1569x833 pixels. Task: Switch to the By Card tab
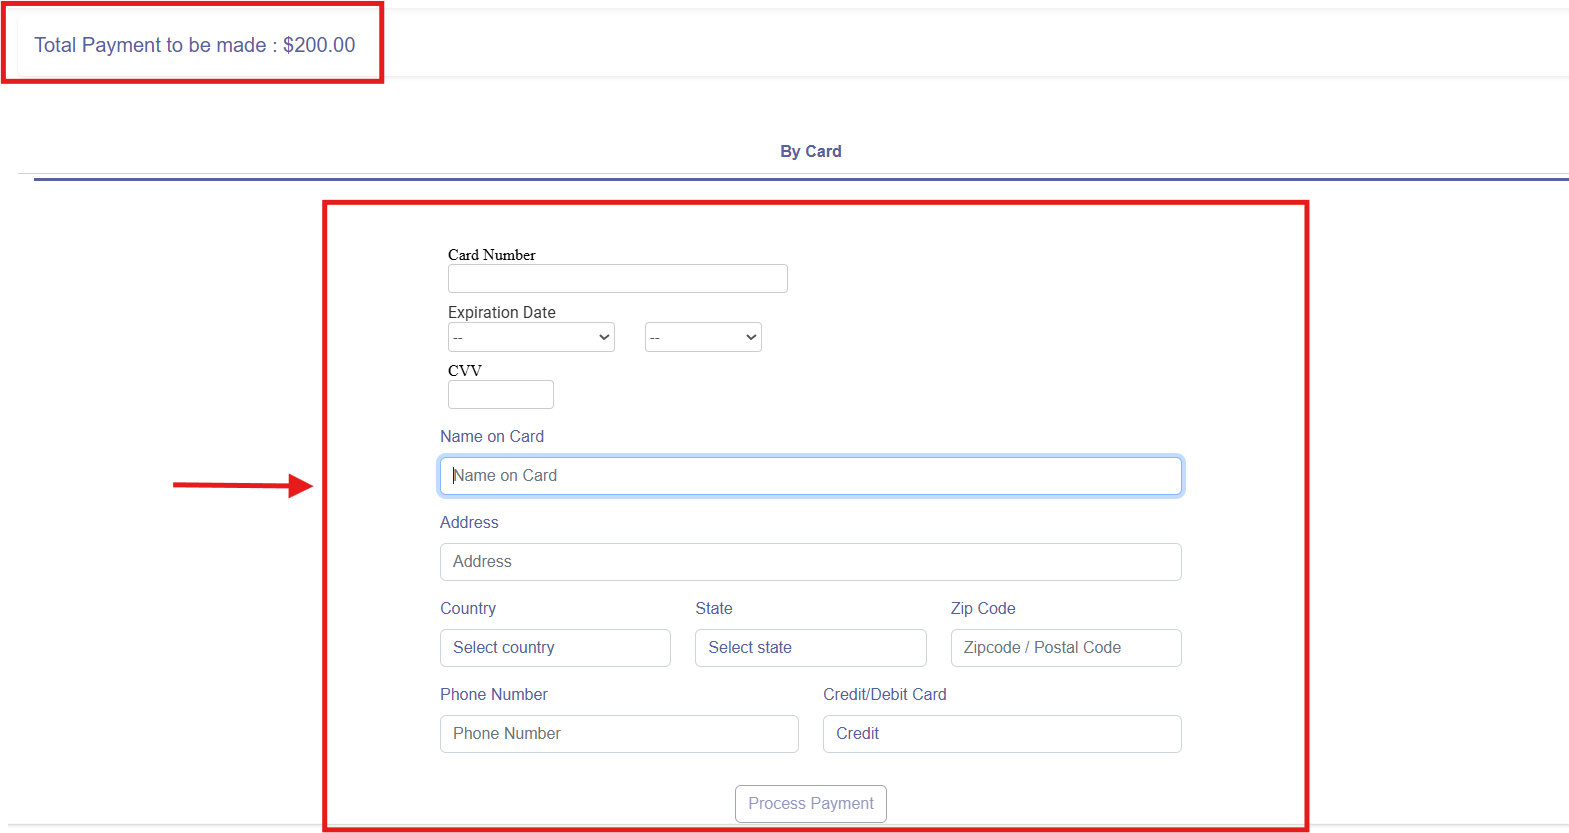810,151
